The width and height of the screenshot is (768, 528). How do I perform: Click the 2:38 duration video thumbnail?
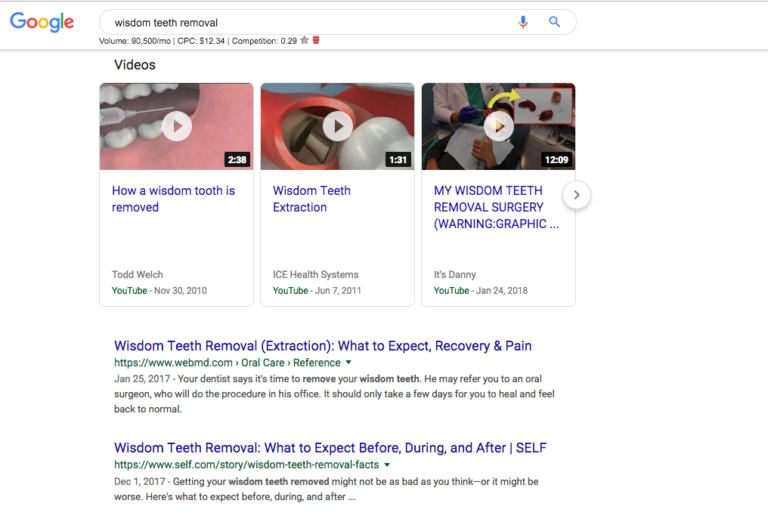coord(176,126)
